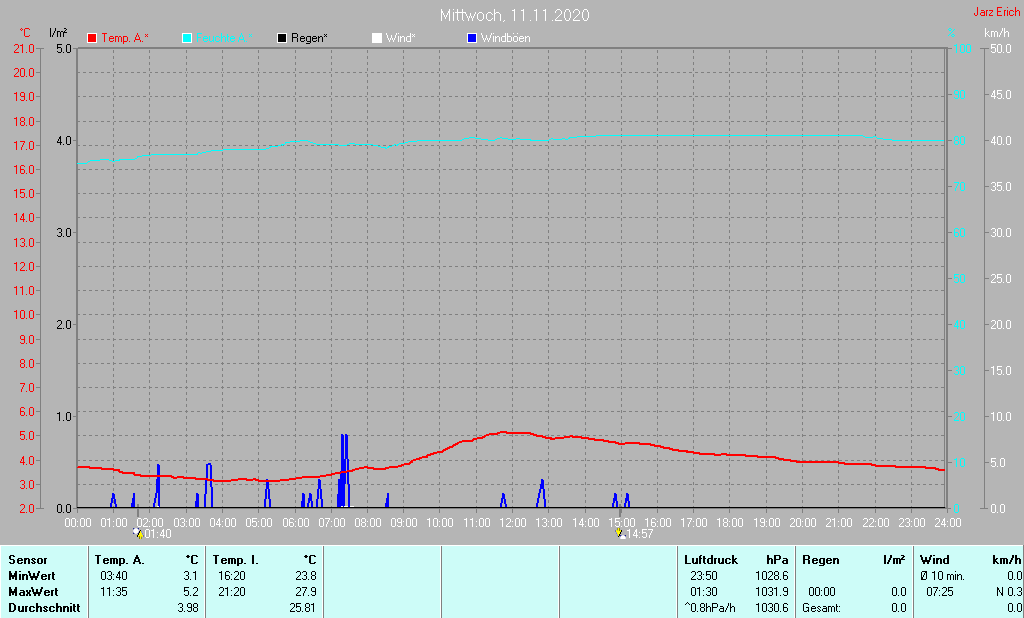
Task: Click the 'Temp. A.' column header
Action: click(120, 560)
